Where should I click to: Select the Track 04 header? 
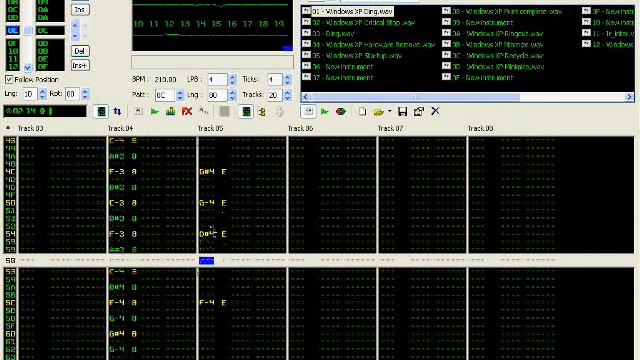tap(120, 128)
